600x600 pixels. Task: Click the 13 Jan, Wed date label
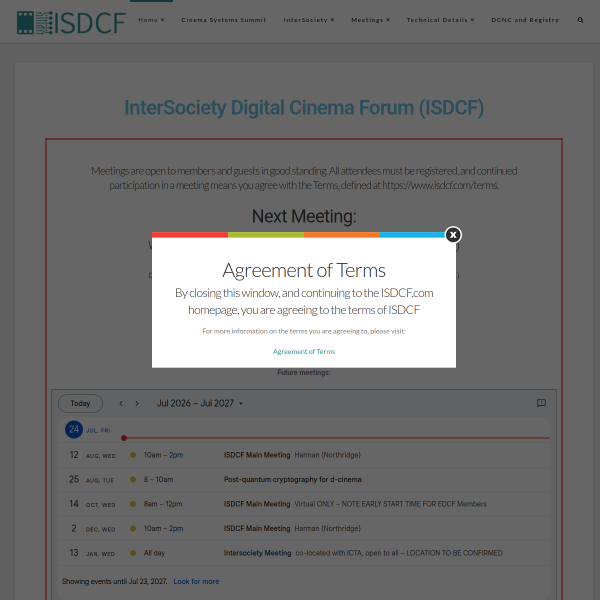click(x=92, y=553)
